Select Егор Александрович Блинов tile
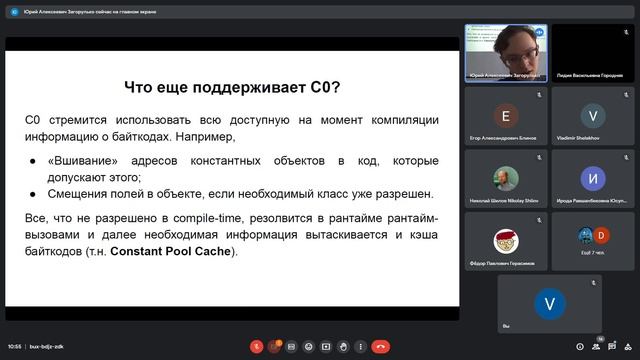Screen dimensions: 640x360 (506, 116)
